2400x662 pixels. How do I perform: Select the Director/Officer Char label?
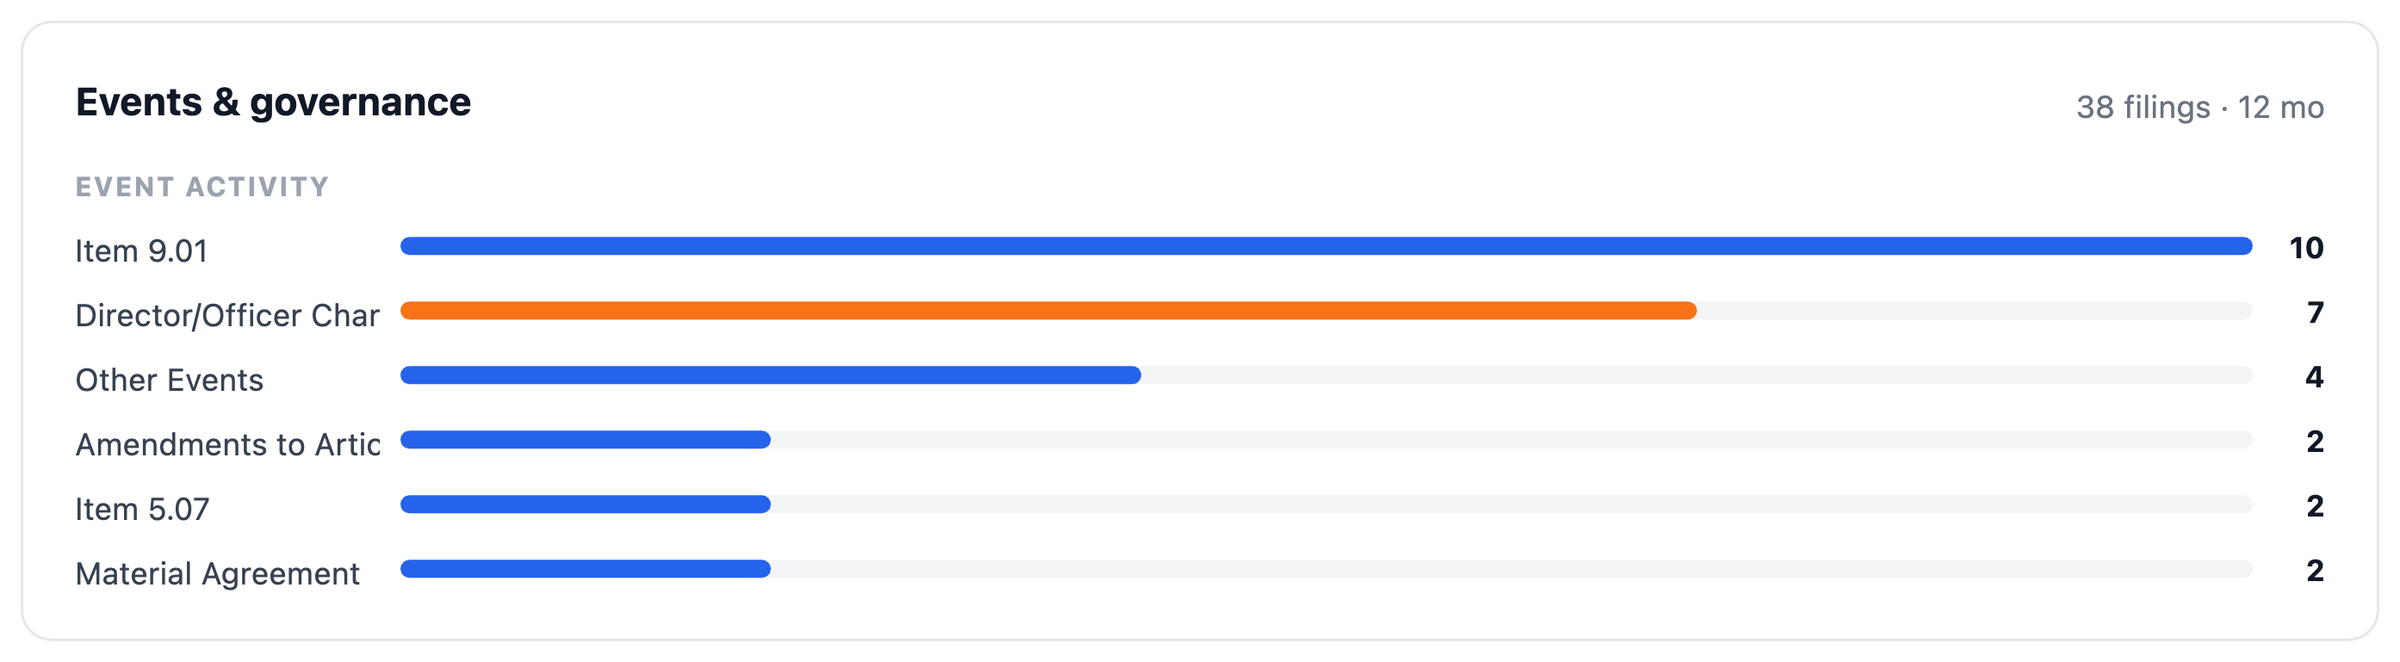pyautogui.click(x=227, y=315)
